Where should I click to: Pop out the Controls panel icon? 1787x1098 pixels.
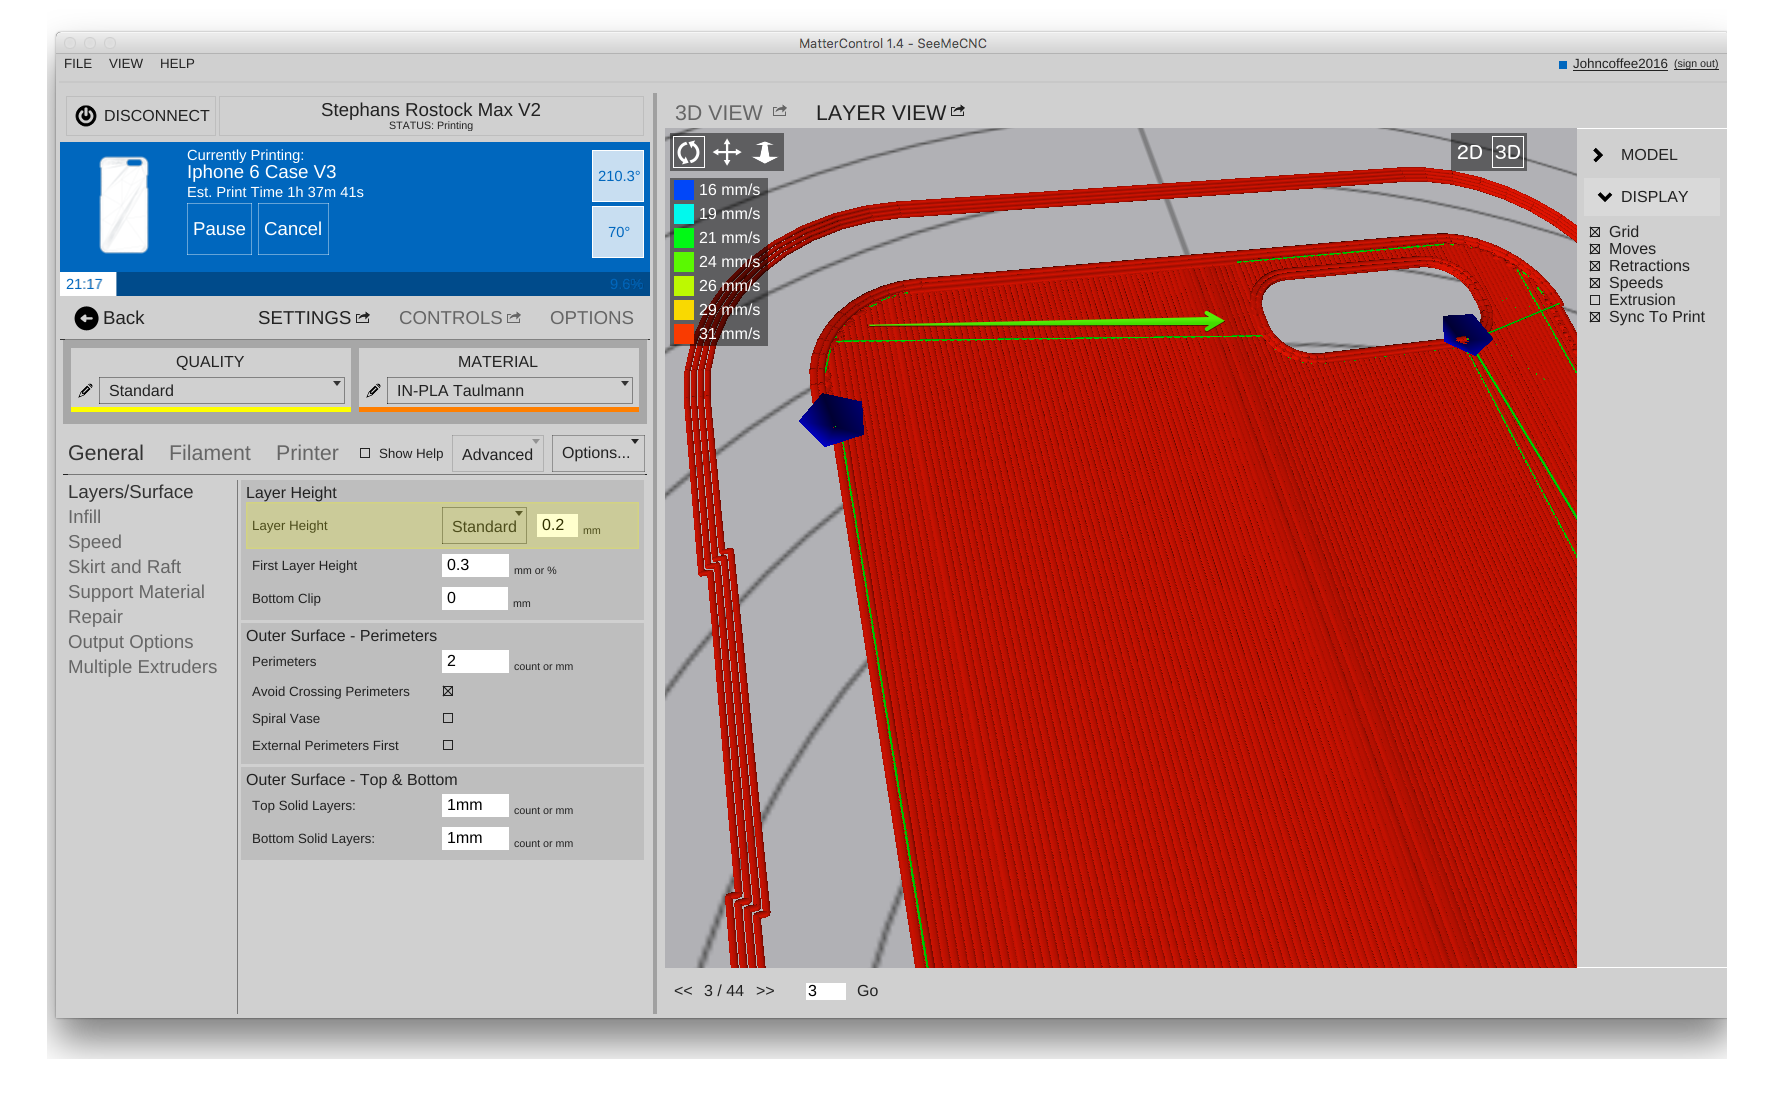(x=514, y=318)
